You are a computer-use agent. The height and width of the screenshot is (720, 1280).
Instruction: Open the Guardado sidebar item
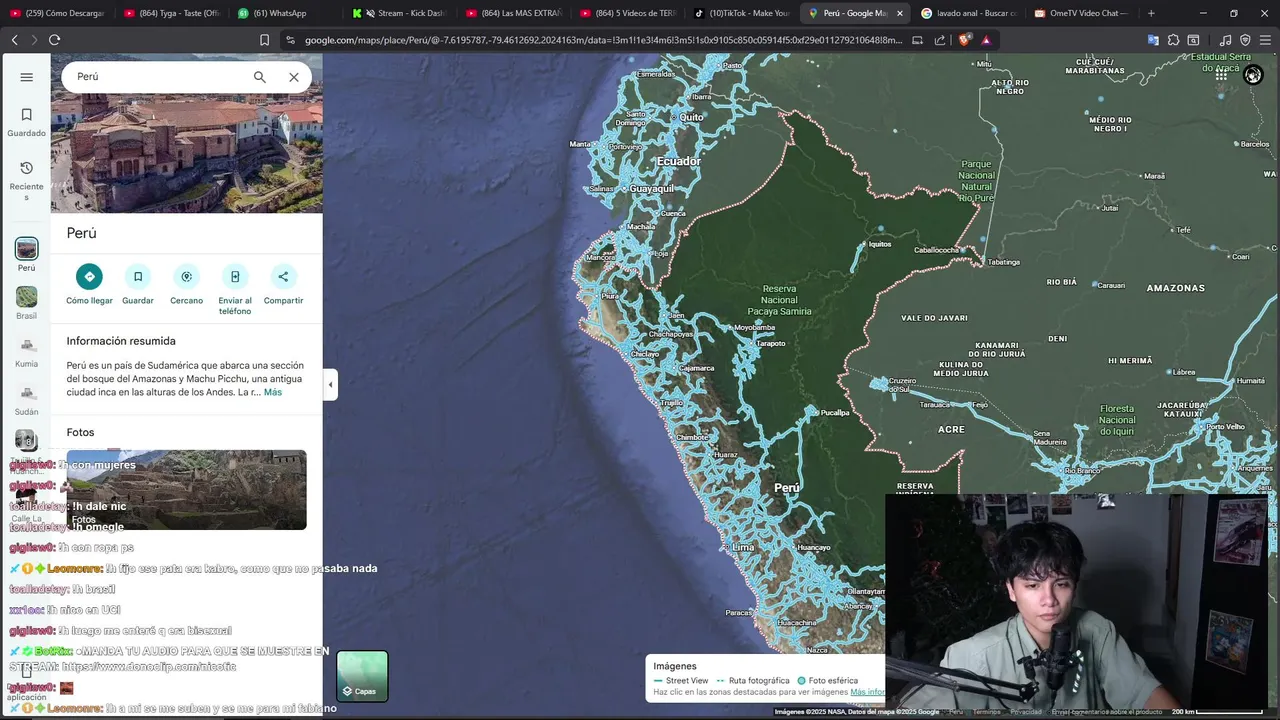(27, 122)
